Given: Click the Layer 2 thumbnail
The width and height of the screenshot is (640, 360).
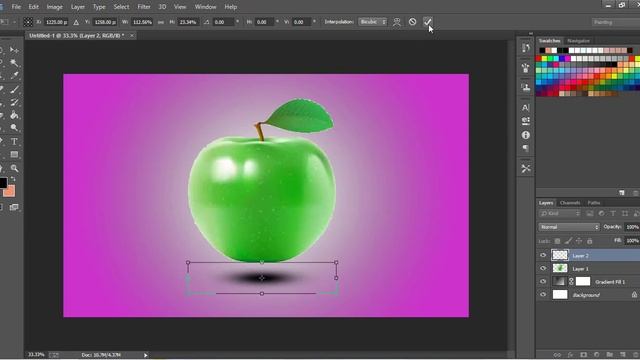Looking at the screenshot, I should pos(560,255).
